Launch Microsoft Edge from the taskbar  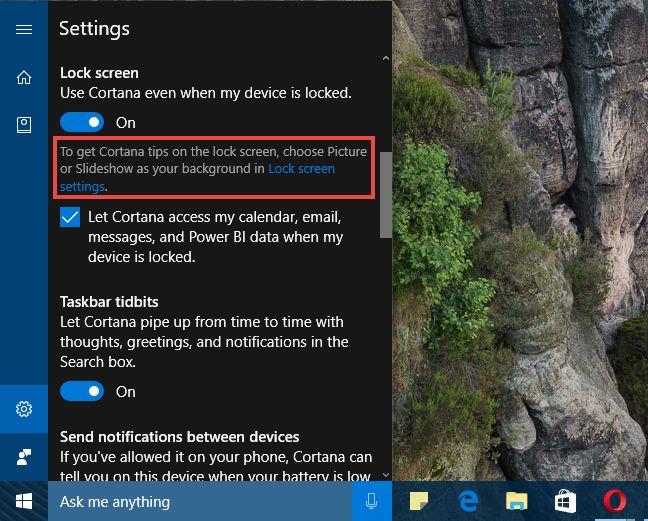[x=468, y=501]
